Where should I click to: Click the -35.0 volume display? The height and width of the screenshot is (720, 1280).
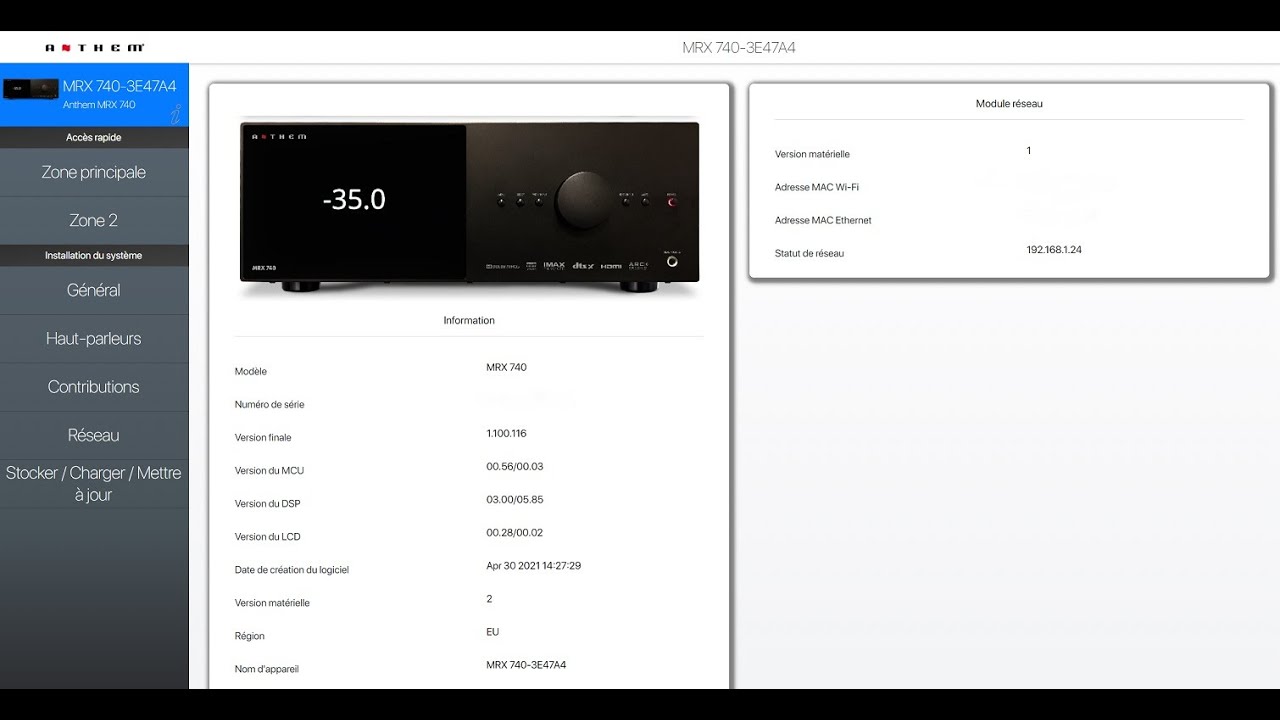point(354,199)
